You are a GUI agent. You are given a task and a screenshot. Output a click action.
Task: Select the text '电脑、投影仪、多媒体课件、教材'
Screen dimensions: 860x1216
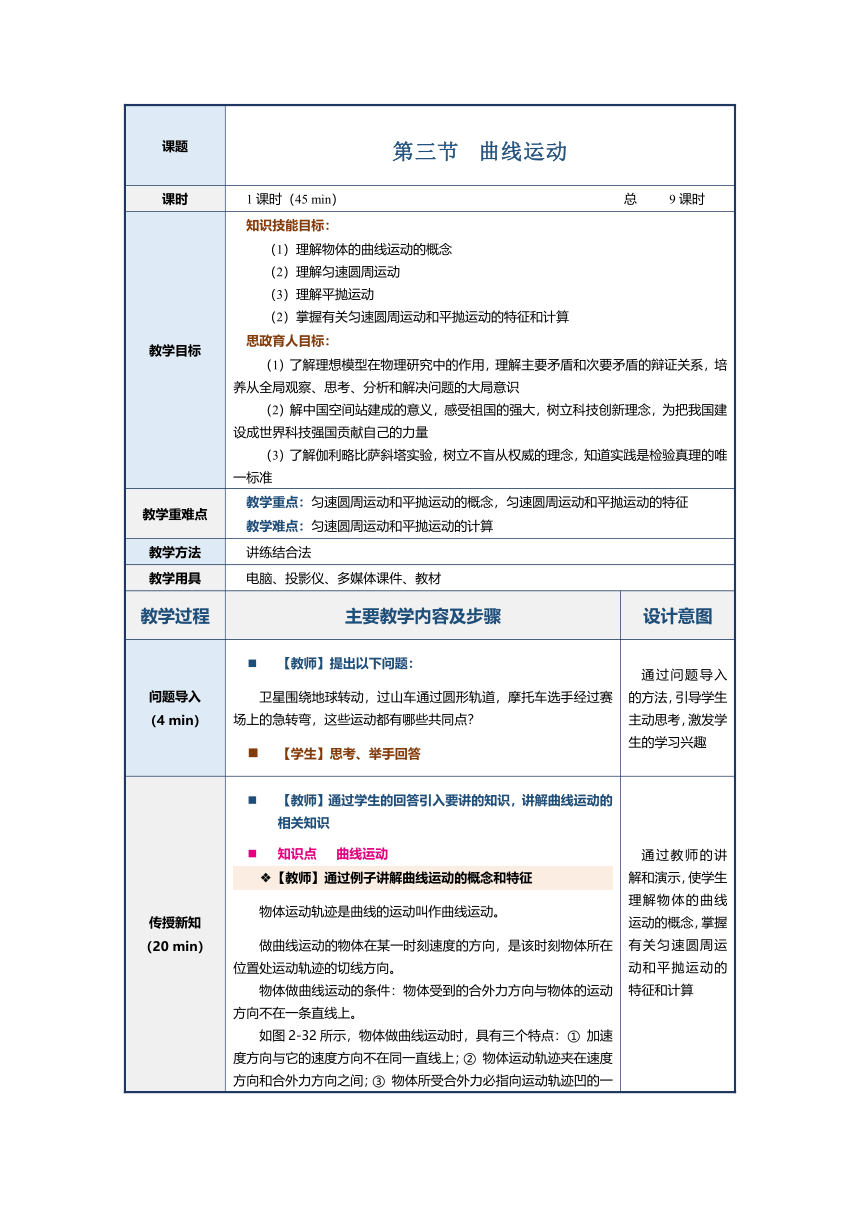tap(344, 578)
